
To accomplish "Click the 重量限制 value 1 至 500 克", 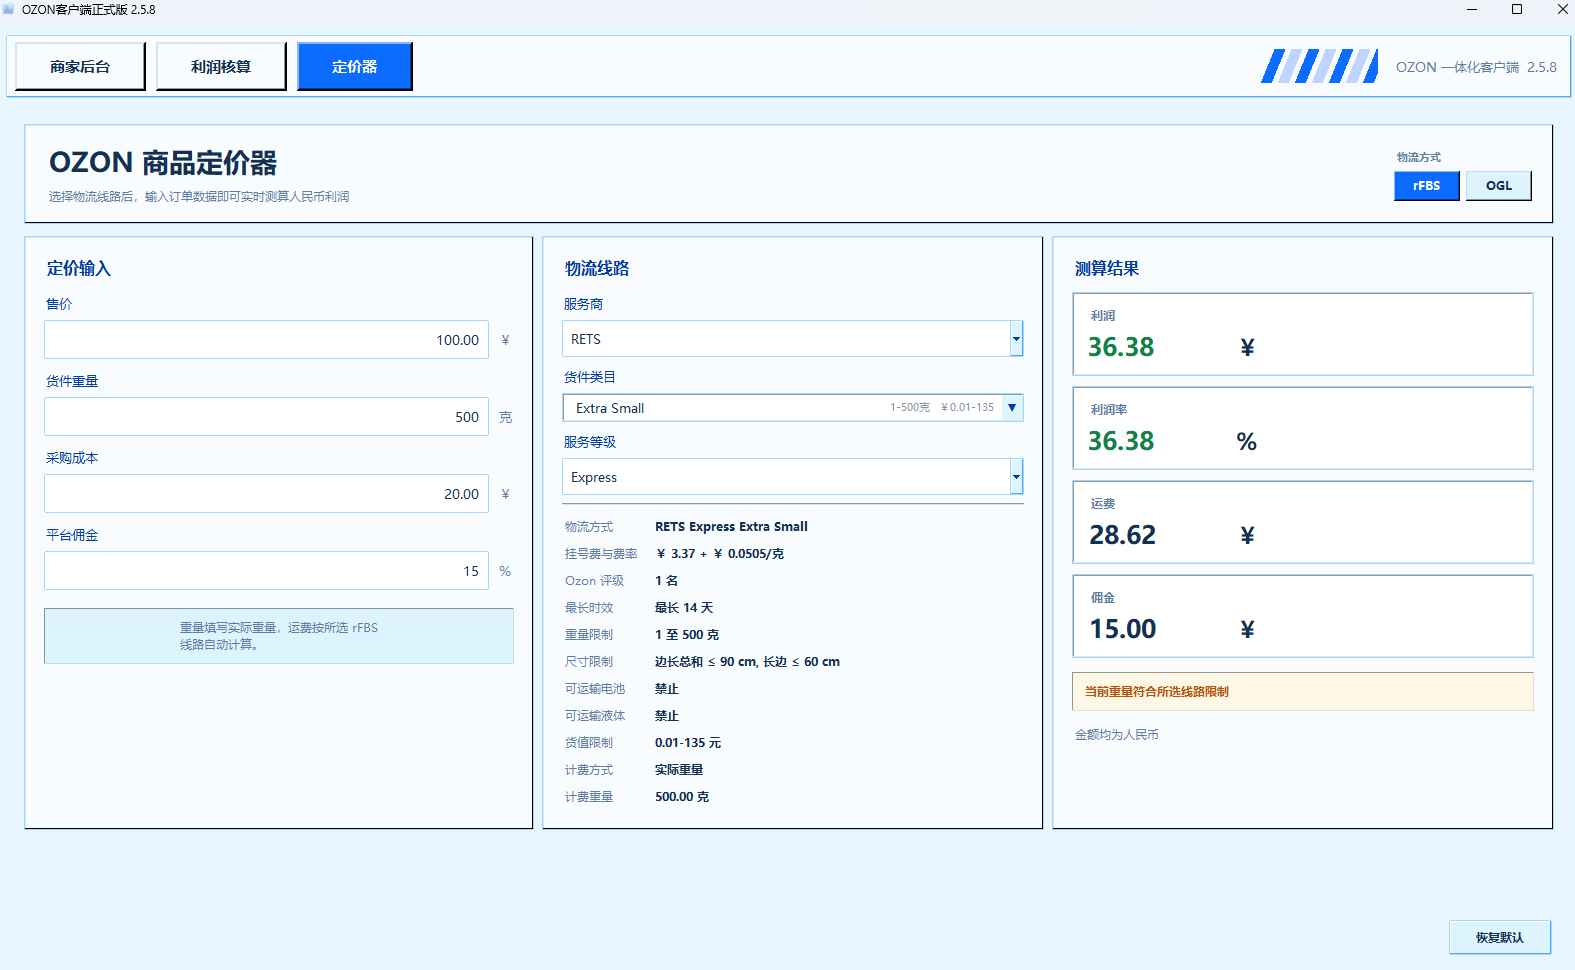I will coord(687,635).
